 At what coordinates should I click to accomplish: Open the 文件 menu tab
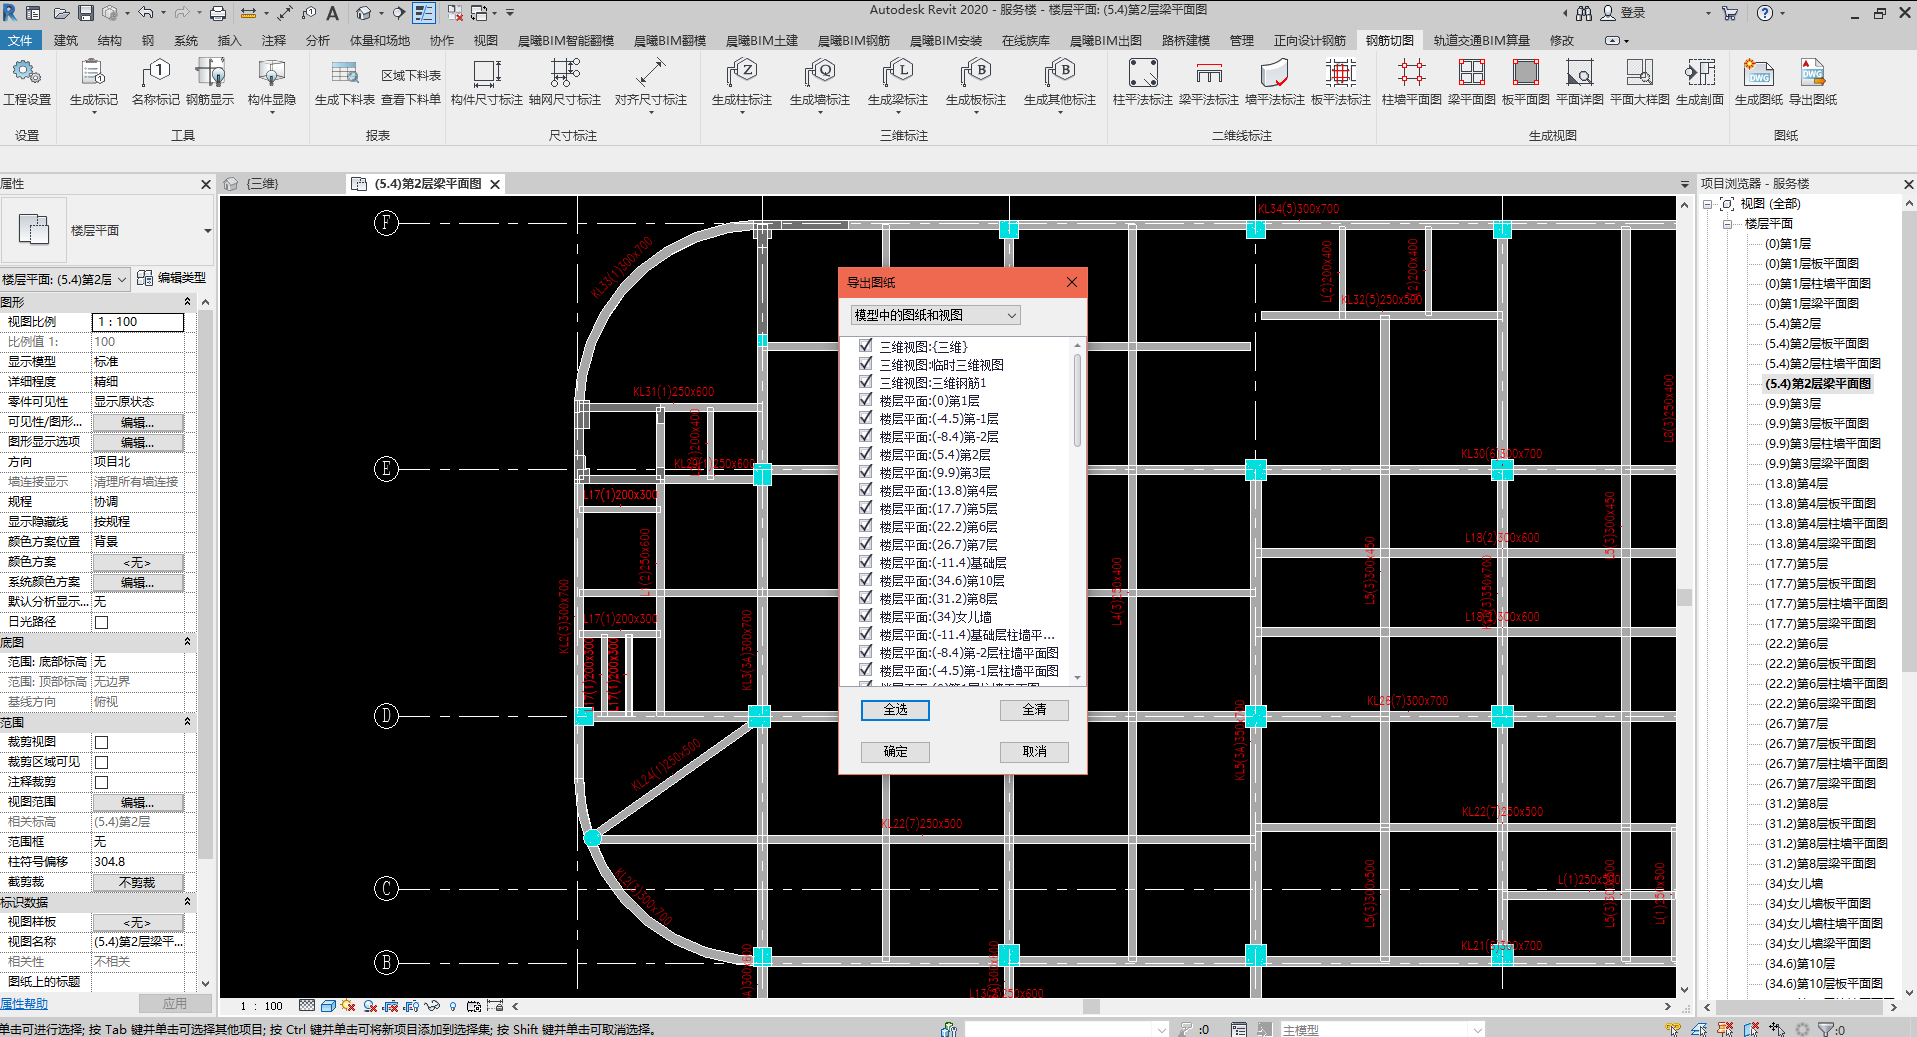20,40
